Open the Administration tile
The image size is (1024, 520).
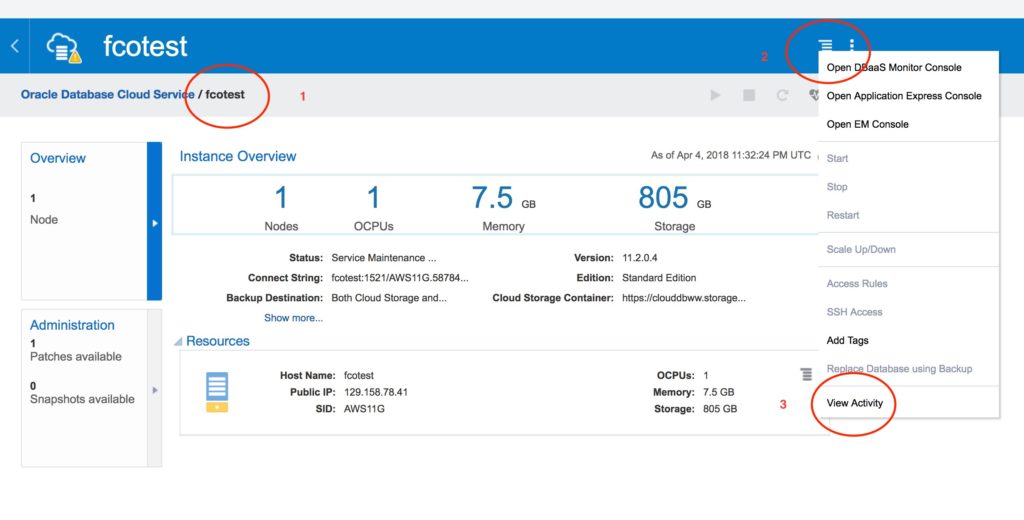[72, 325]
